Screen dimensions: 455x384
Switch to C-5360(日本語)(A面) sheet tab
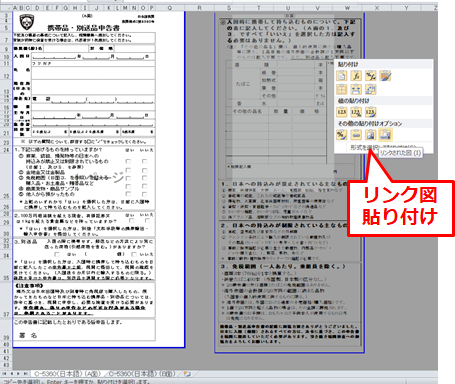pyautogui.click(x=67, y=374)
